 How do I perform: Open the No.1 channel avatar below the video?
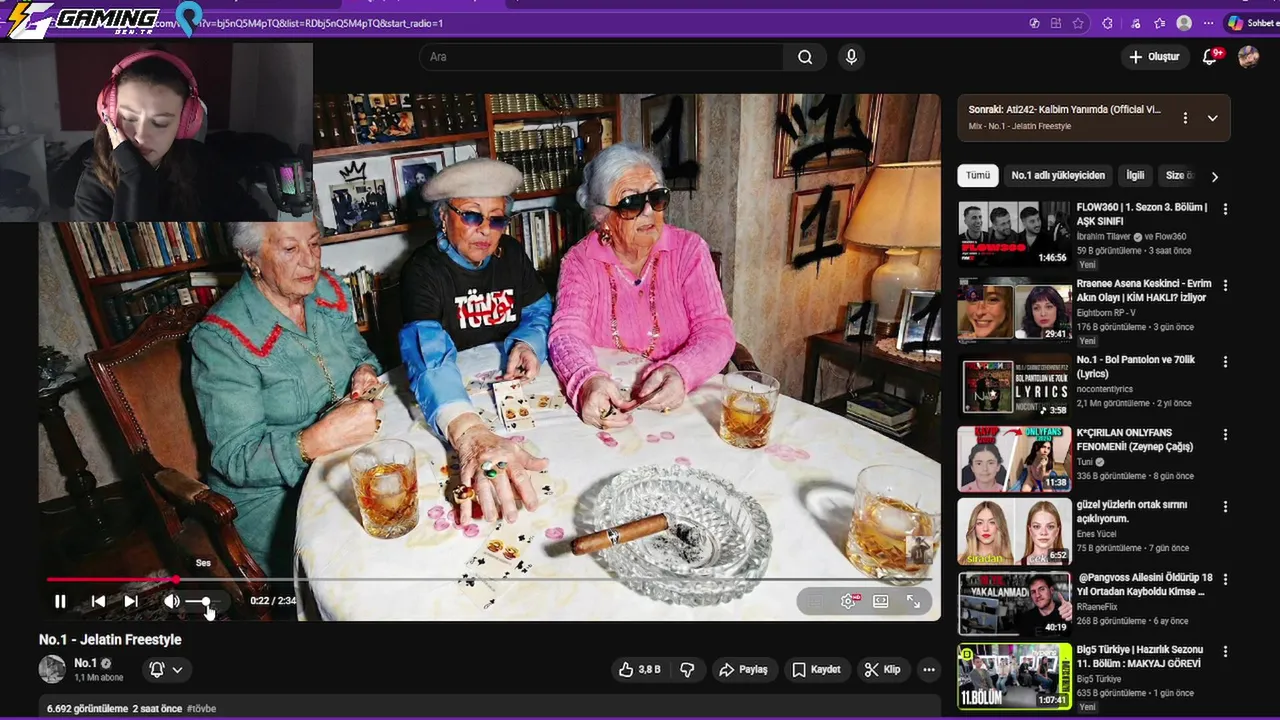52,669
